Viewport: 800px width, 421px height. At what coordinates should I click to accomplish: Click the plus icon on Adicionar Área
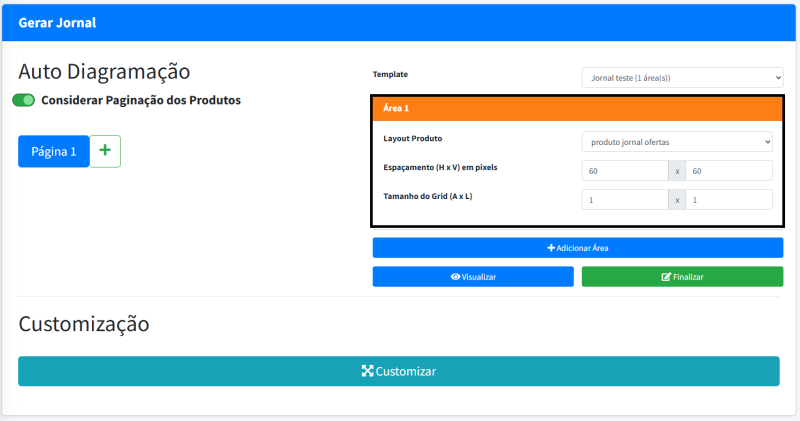(551, 248)
